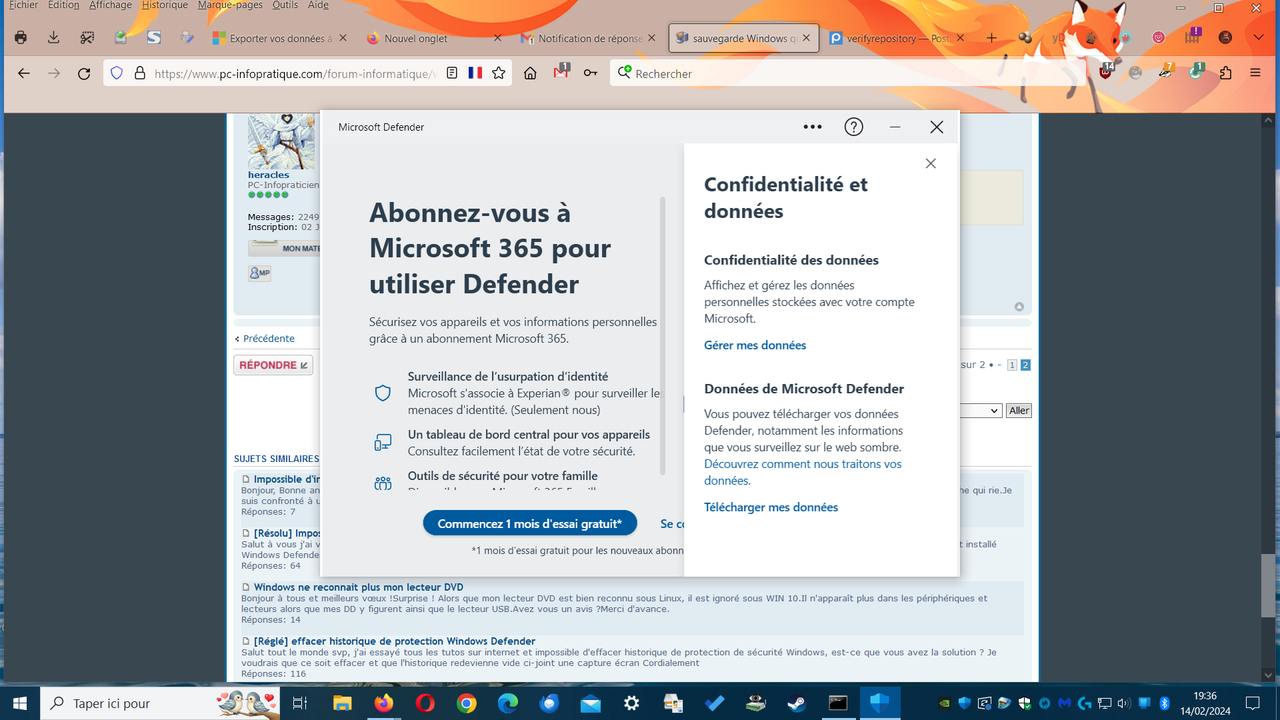
Task: Toggle reader view icon in address bar
Action: (x=452, y=73)
